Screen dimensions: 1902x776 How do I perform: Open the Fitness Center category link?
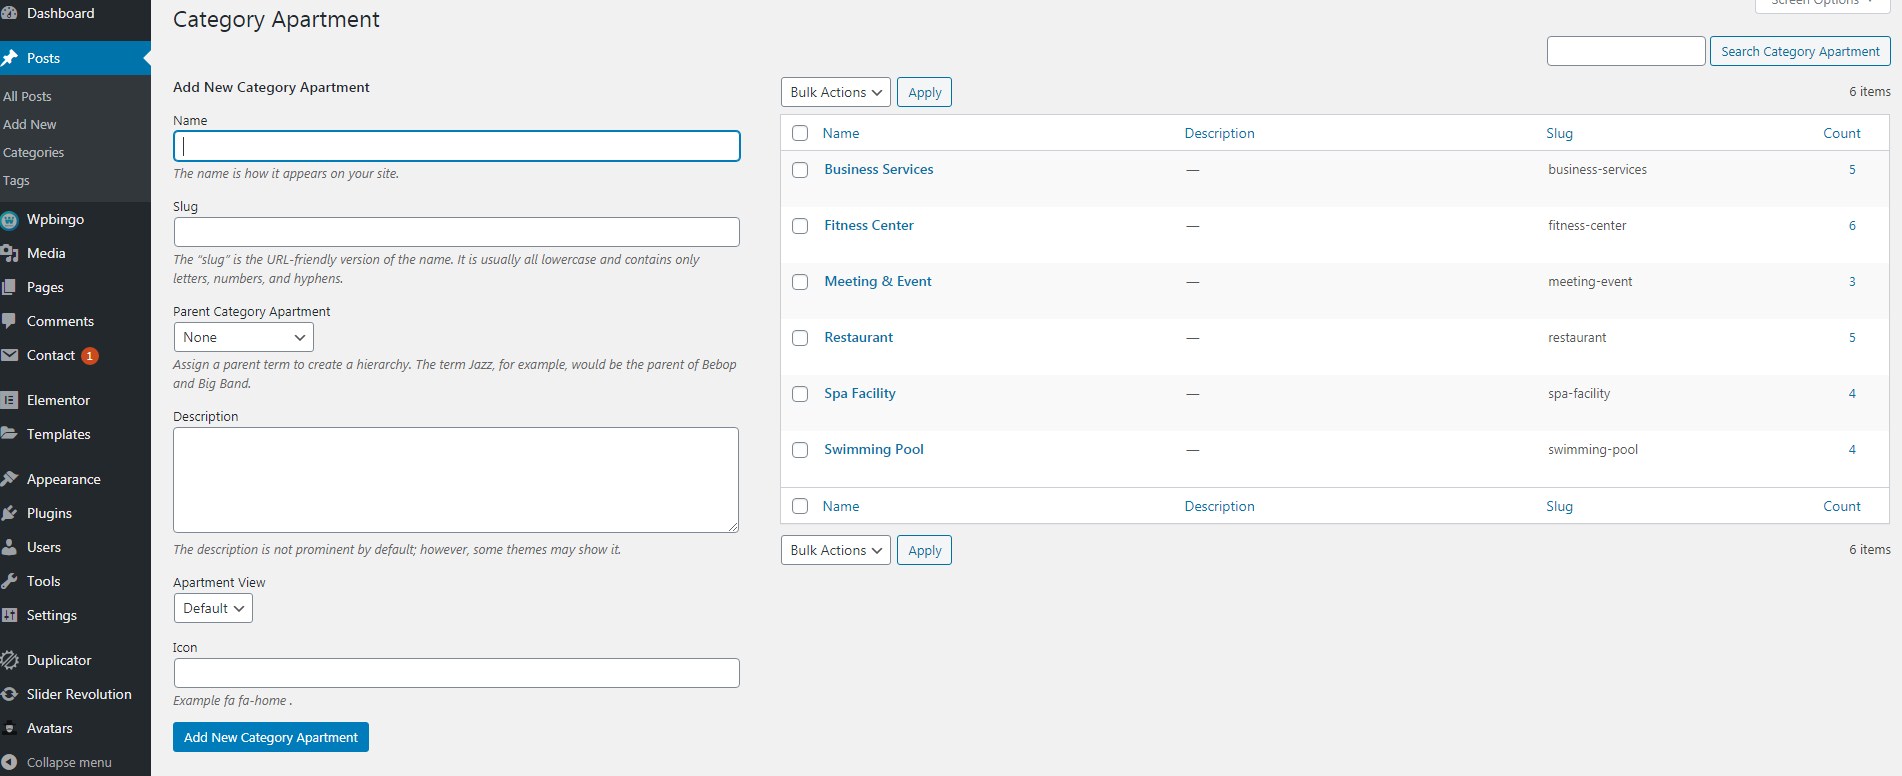pos(869,225)
